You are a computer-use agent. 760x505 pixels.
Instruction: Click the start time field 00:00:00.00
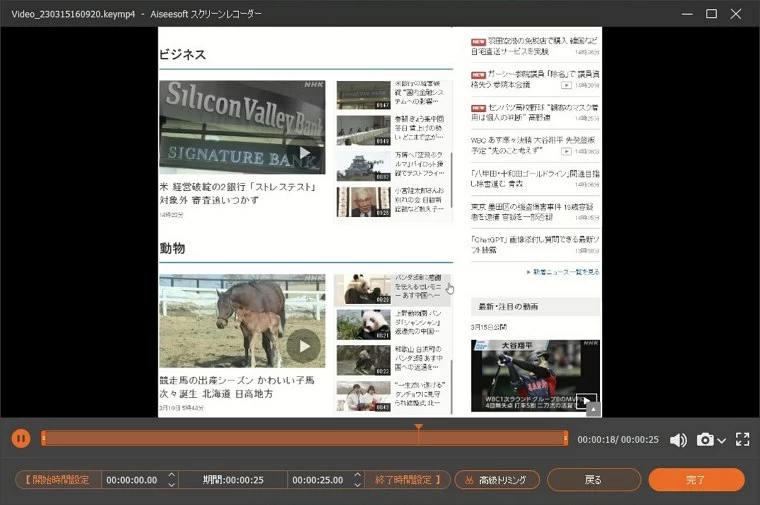click(x=132, y=480)
